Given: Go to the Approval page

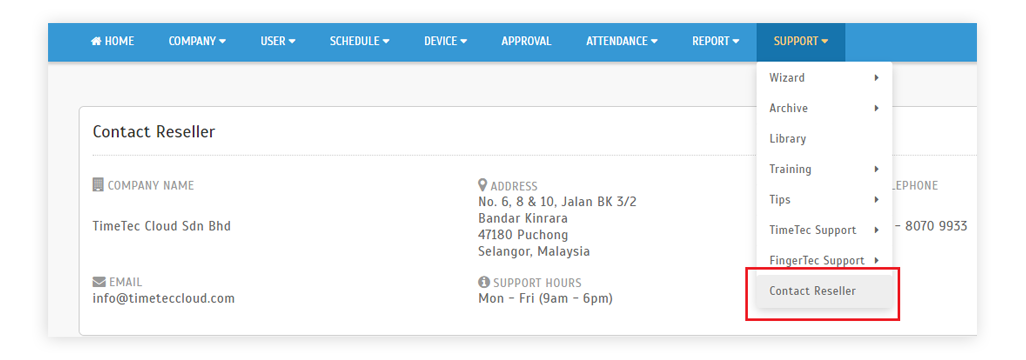Looking at the screenshot, I should point(526,41).
